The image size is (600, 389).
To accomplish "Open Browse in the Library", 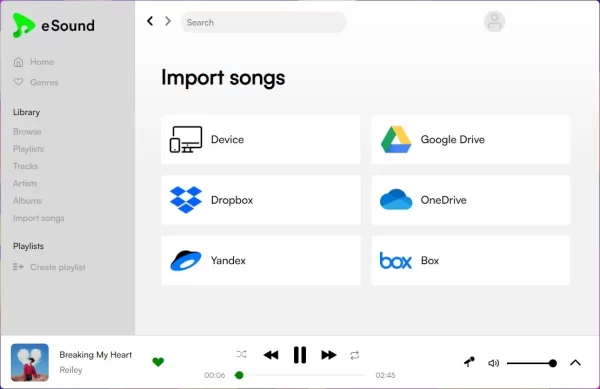I will coord(27,132).
